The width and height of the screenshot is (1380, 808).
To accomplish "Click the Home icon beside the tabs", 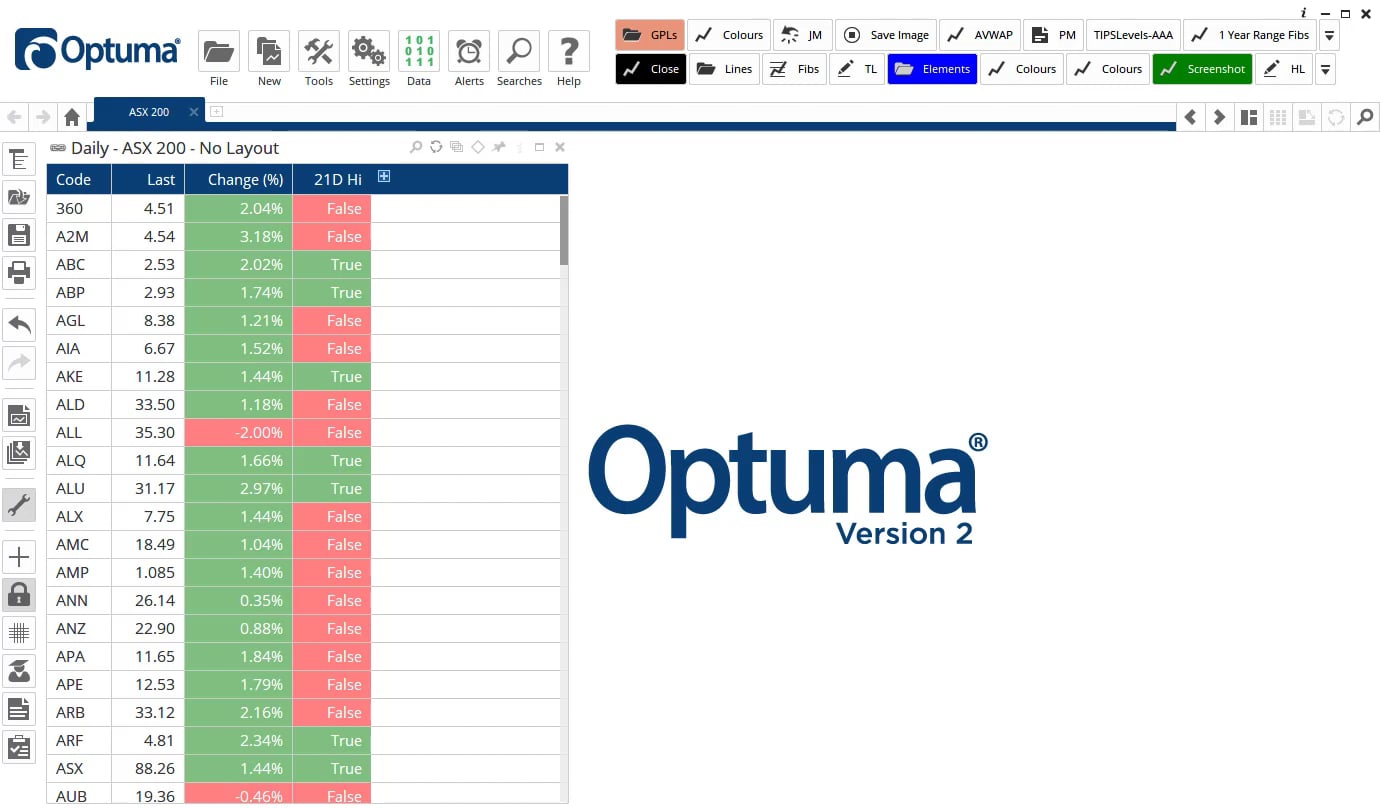I will click(72, 117).
